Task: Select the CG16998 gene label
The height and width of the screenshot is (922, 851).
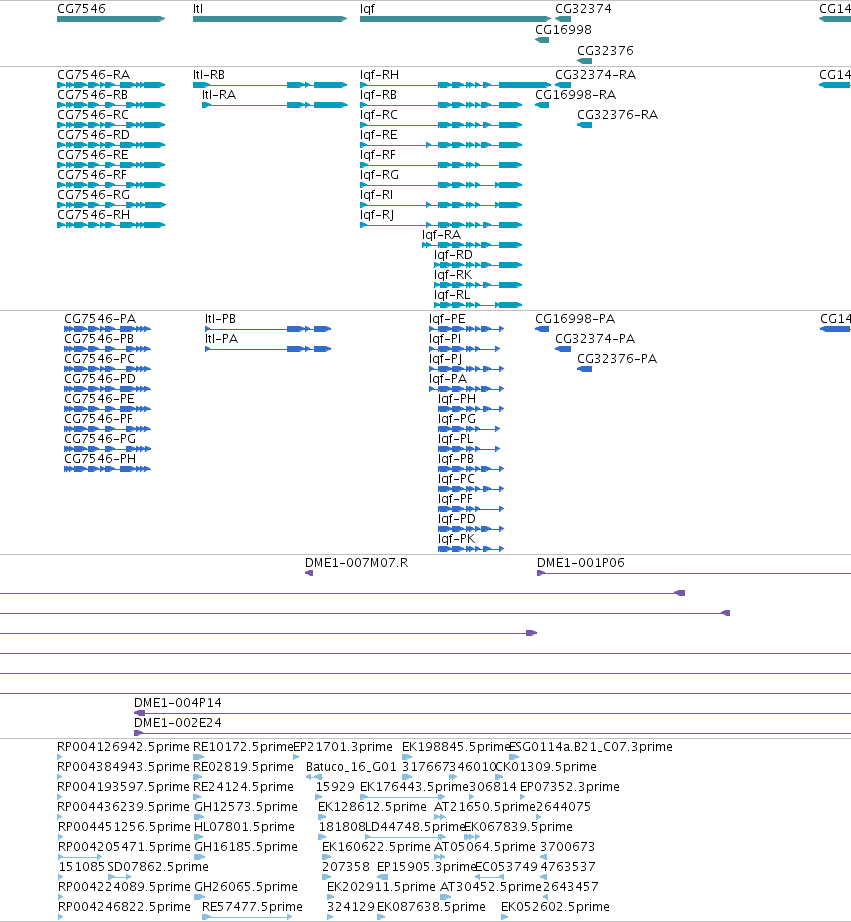Action: pyautogui.click(x=563, y=30)
